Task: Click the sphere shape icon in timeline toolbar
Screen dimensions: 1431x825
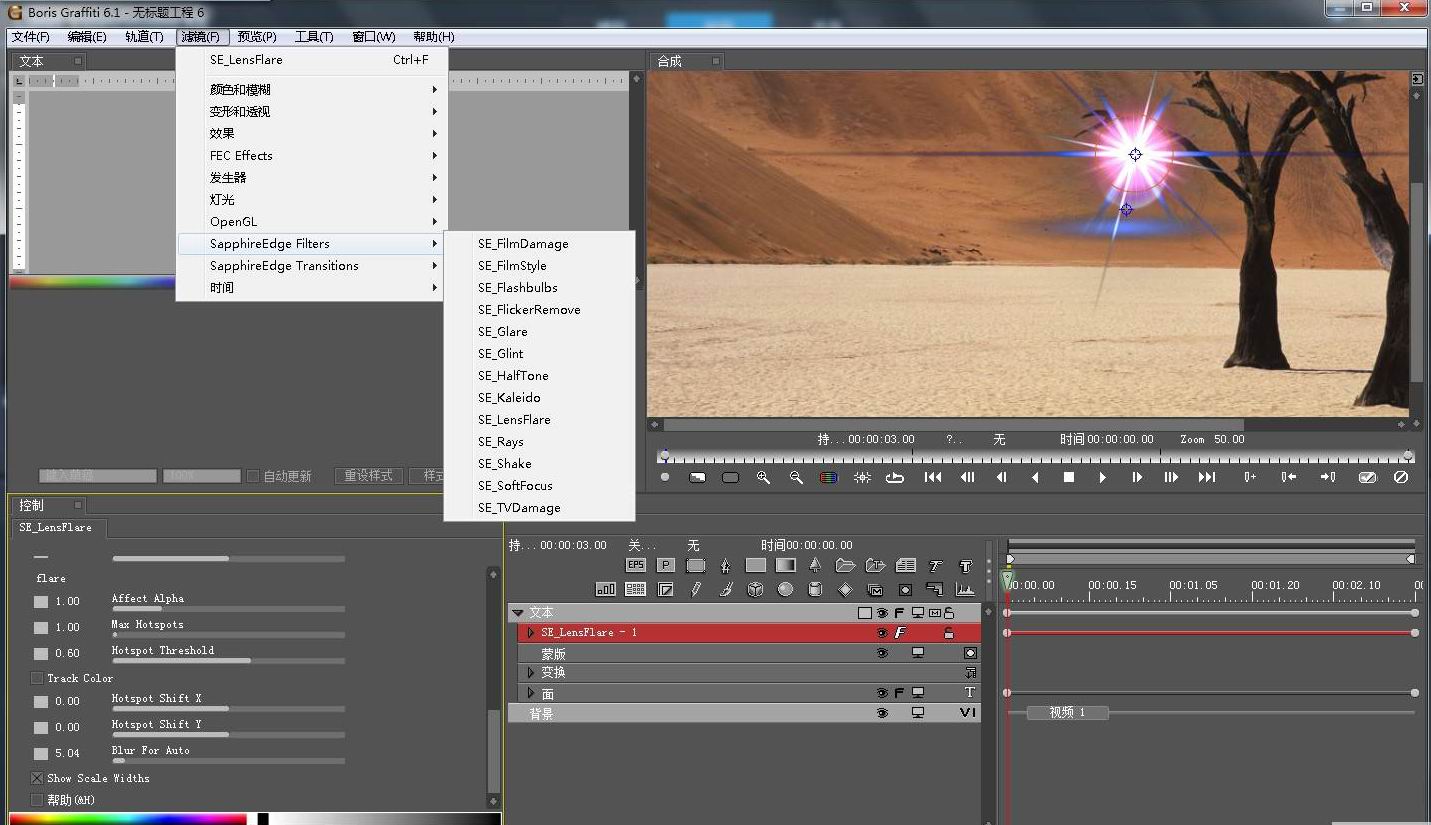Action: pyautogui.click(x=785, y=589)
